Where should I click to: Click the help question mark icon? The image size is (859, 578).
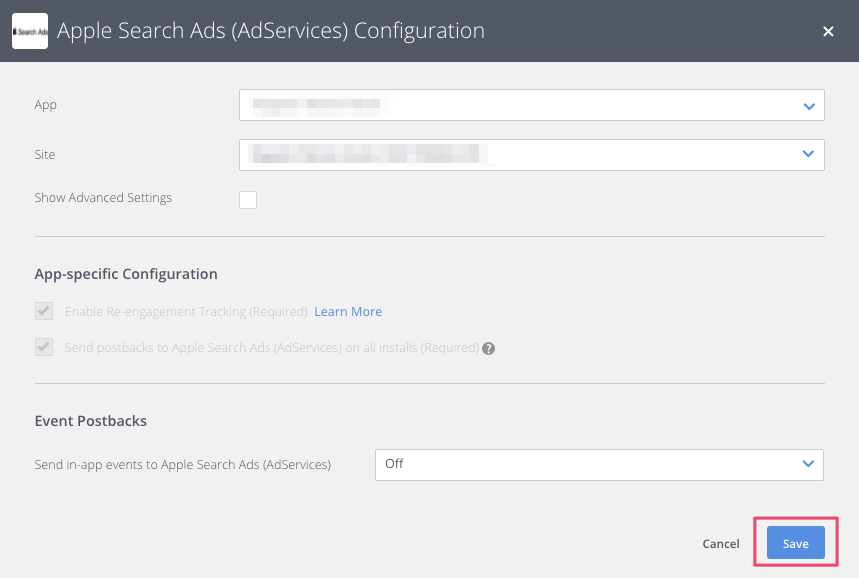point(489,349)
